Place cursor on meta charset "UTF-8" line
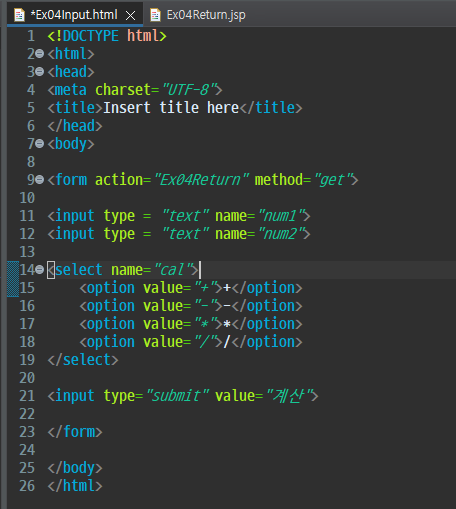 (x=135, y=90)
